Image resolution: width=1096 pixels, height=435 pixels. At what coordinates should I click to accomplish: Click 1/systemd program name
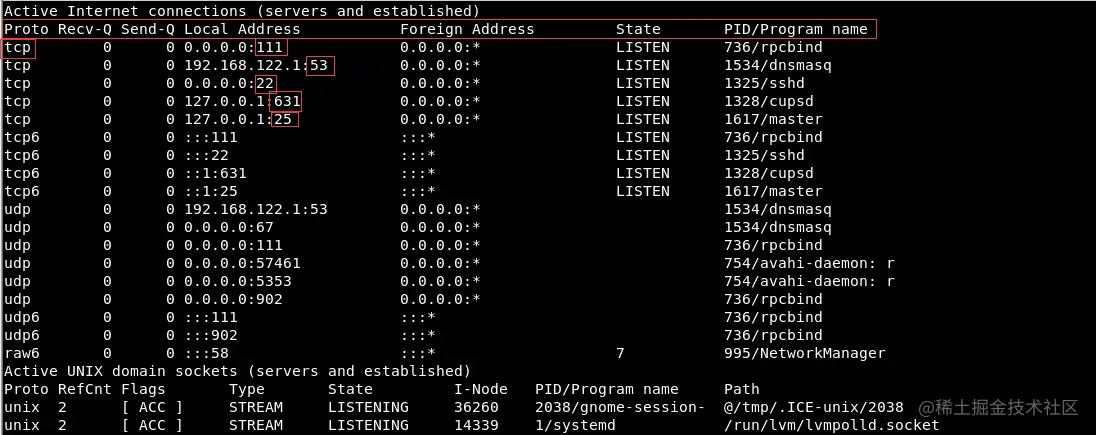click(575, 425)
